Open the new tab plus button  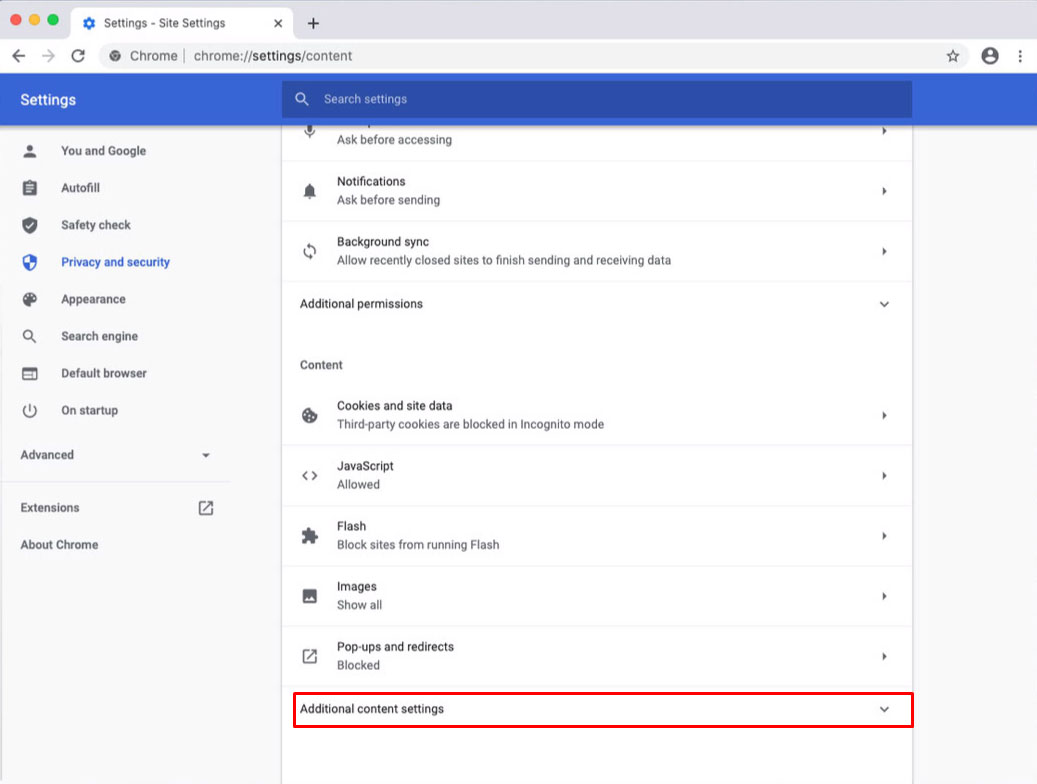313,23
